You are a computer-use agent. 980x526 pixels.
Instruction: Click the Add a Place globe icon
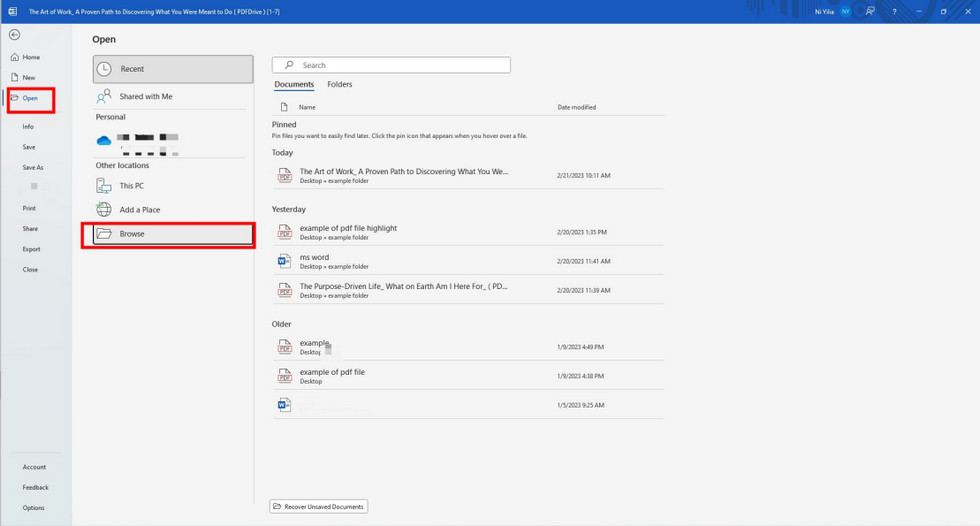(104, 210)
